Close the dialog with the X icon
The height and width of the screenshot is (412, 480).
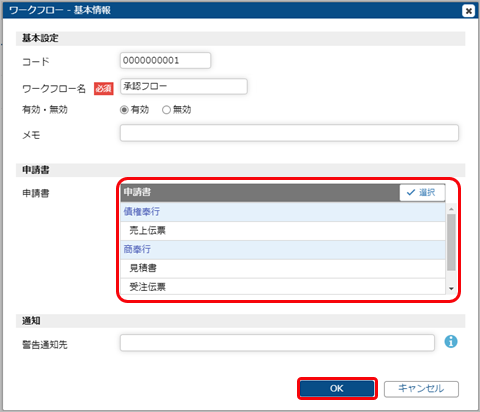coord(468,11)
